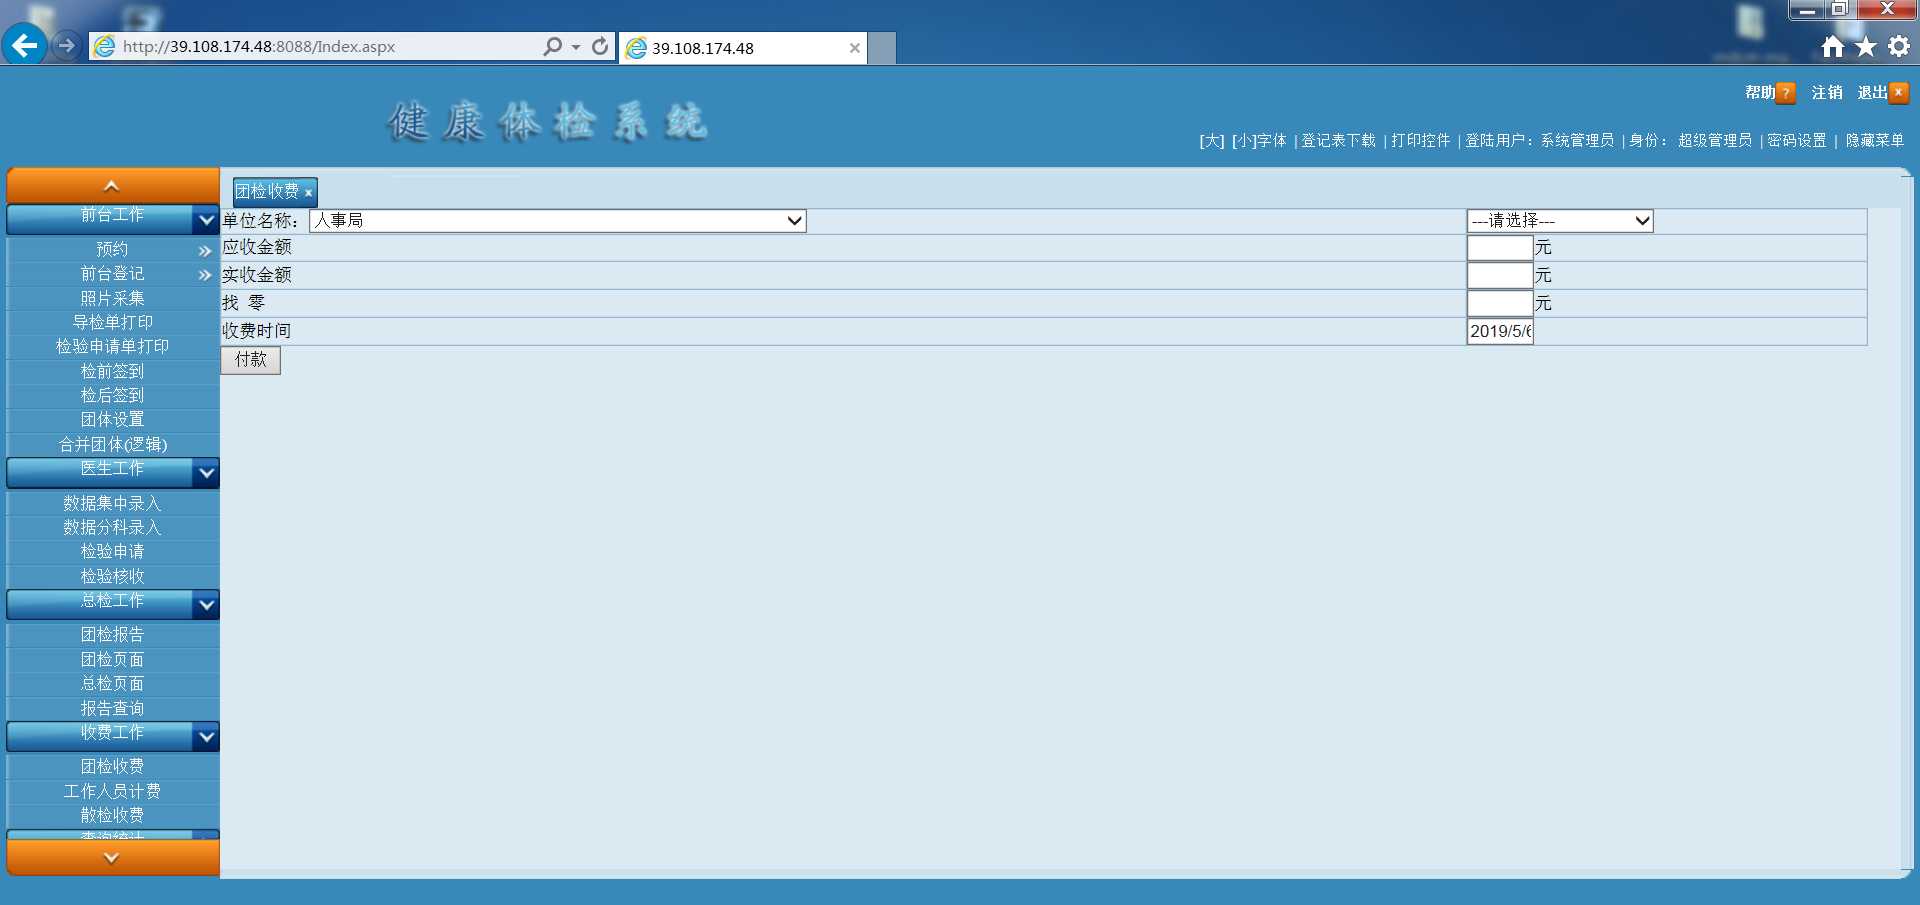This screenshot has width=1920, height=905.
Task: Click [小]字体 to shrink font
Action: [1259, 141]
